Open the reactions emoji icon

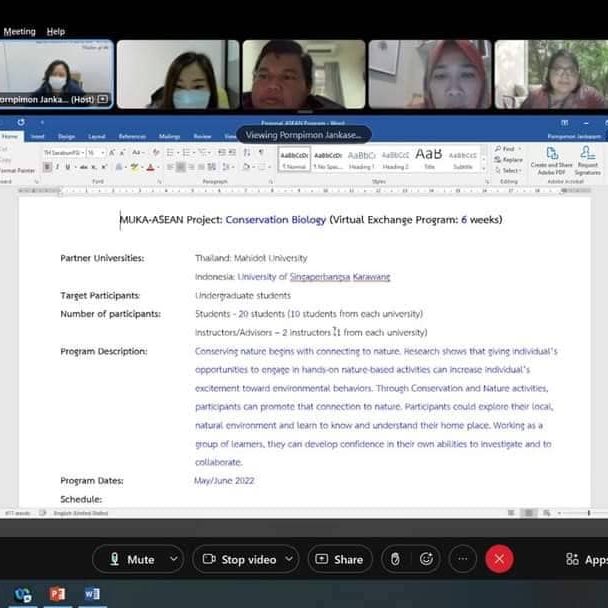tap(428, 559)
